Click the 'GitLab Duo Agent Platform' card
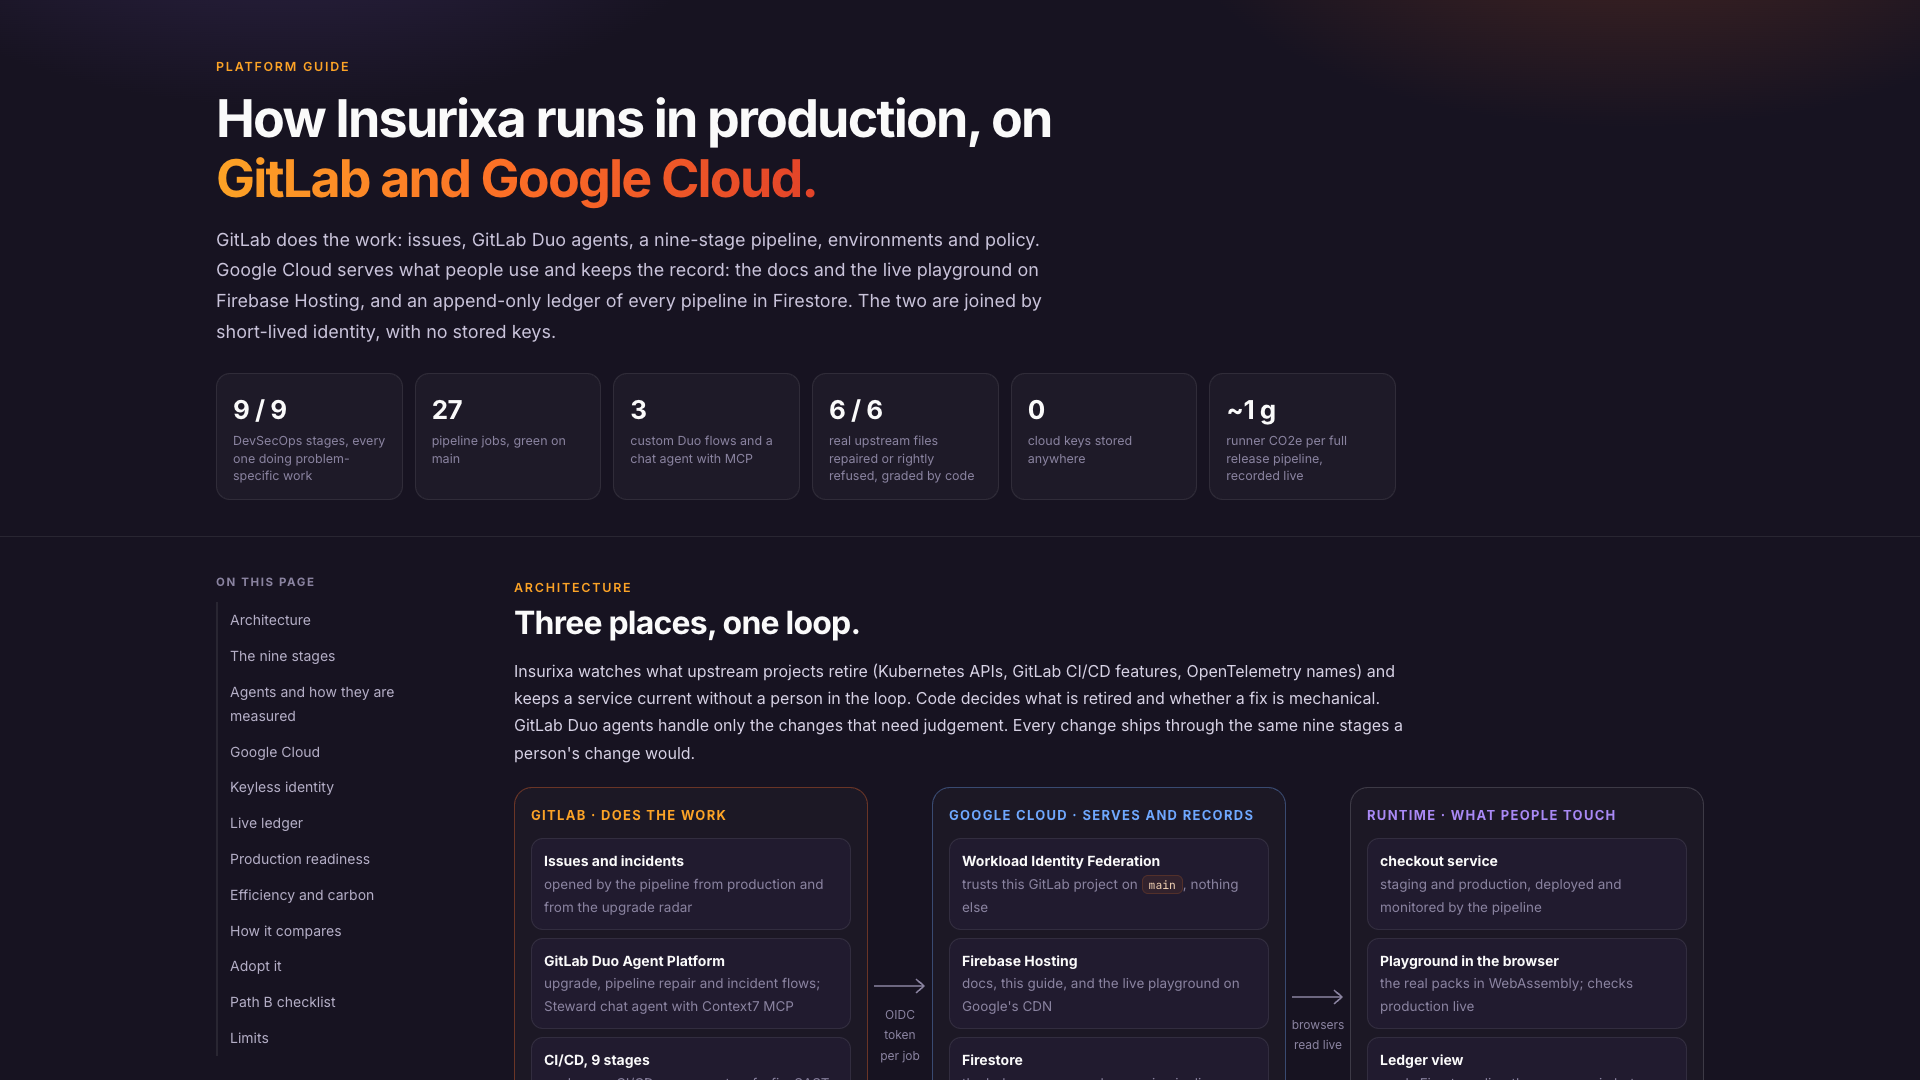 [x=691, y=983]
